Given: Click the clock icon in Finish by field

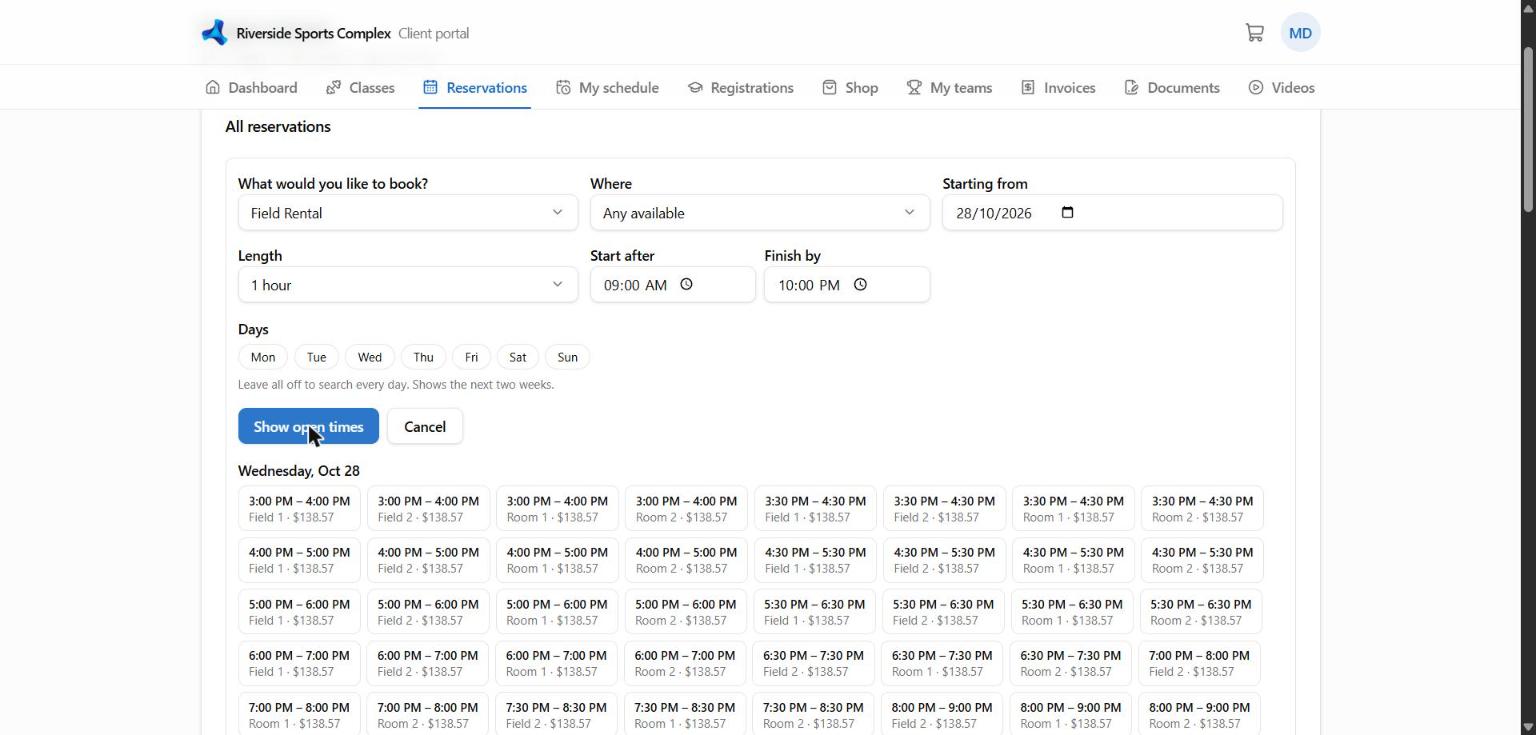Looking at the screenshot, I should [x=860, y=284].
